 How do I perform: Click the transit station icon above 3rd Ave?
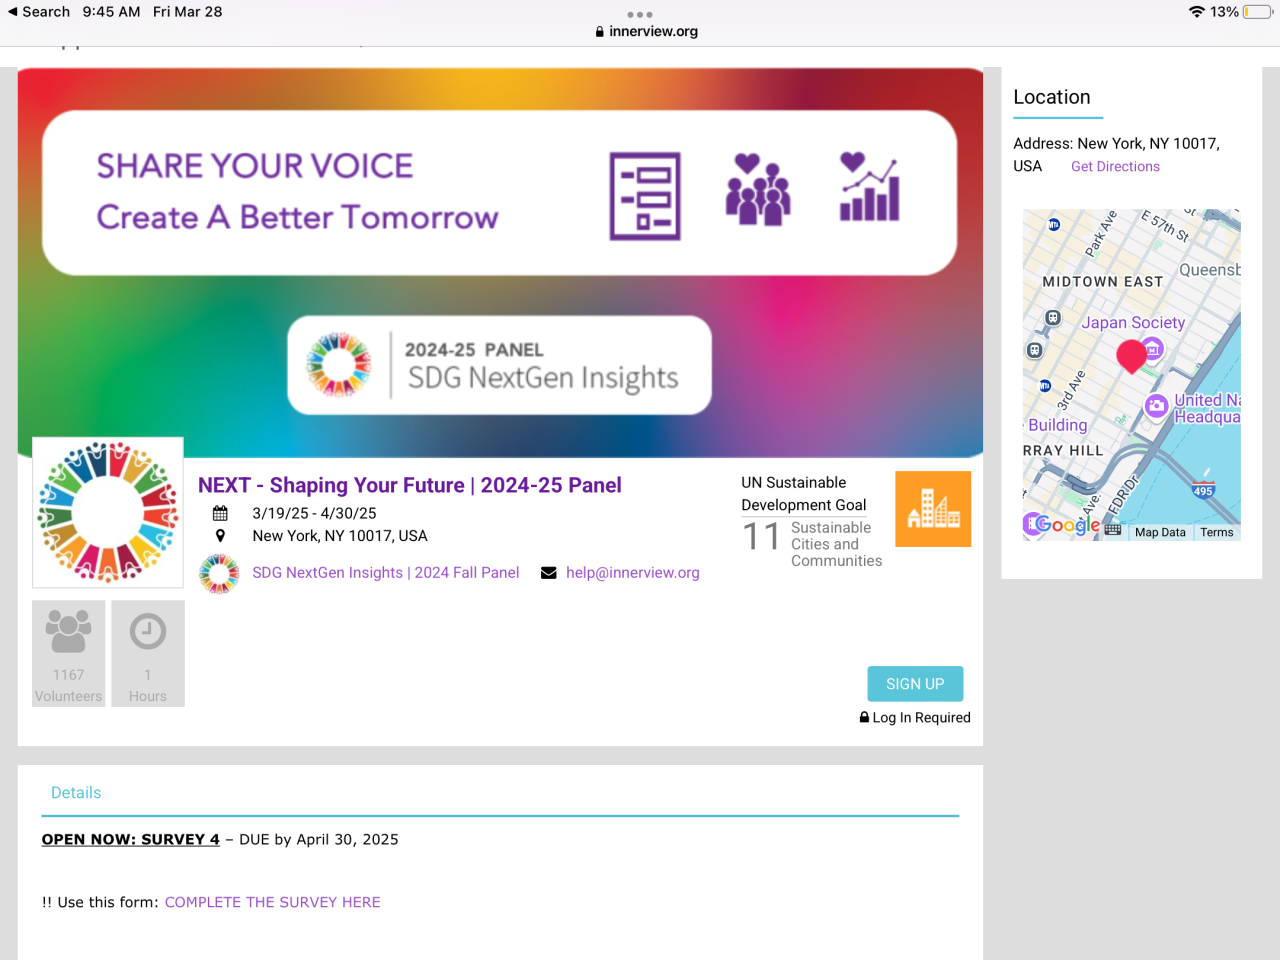pyautogui.click(x=1035, y=351)
